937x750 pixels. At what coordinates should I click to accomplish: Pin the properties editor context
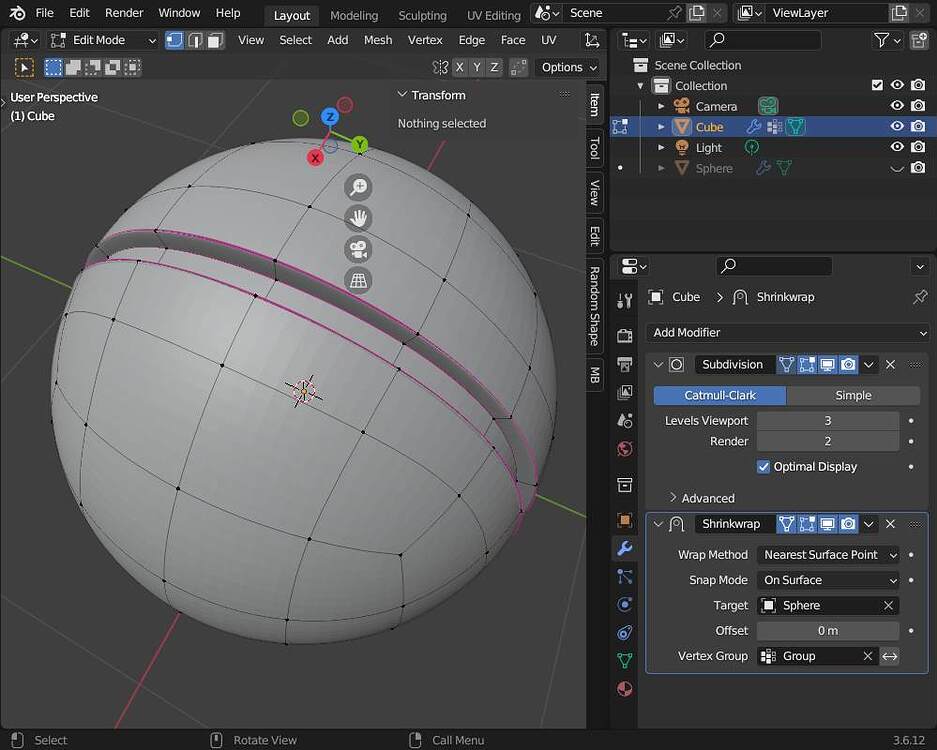point(920,297)
